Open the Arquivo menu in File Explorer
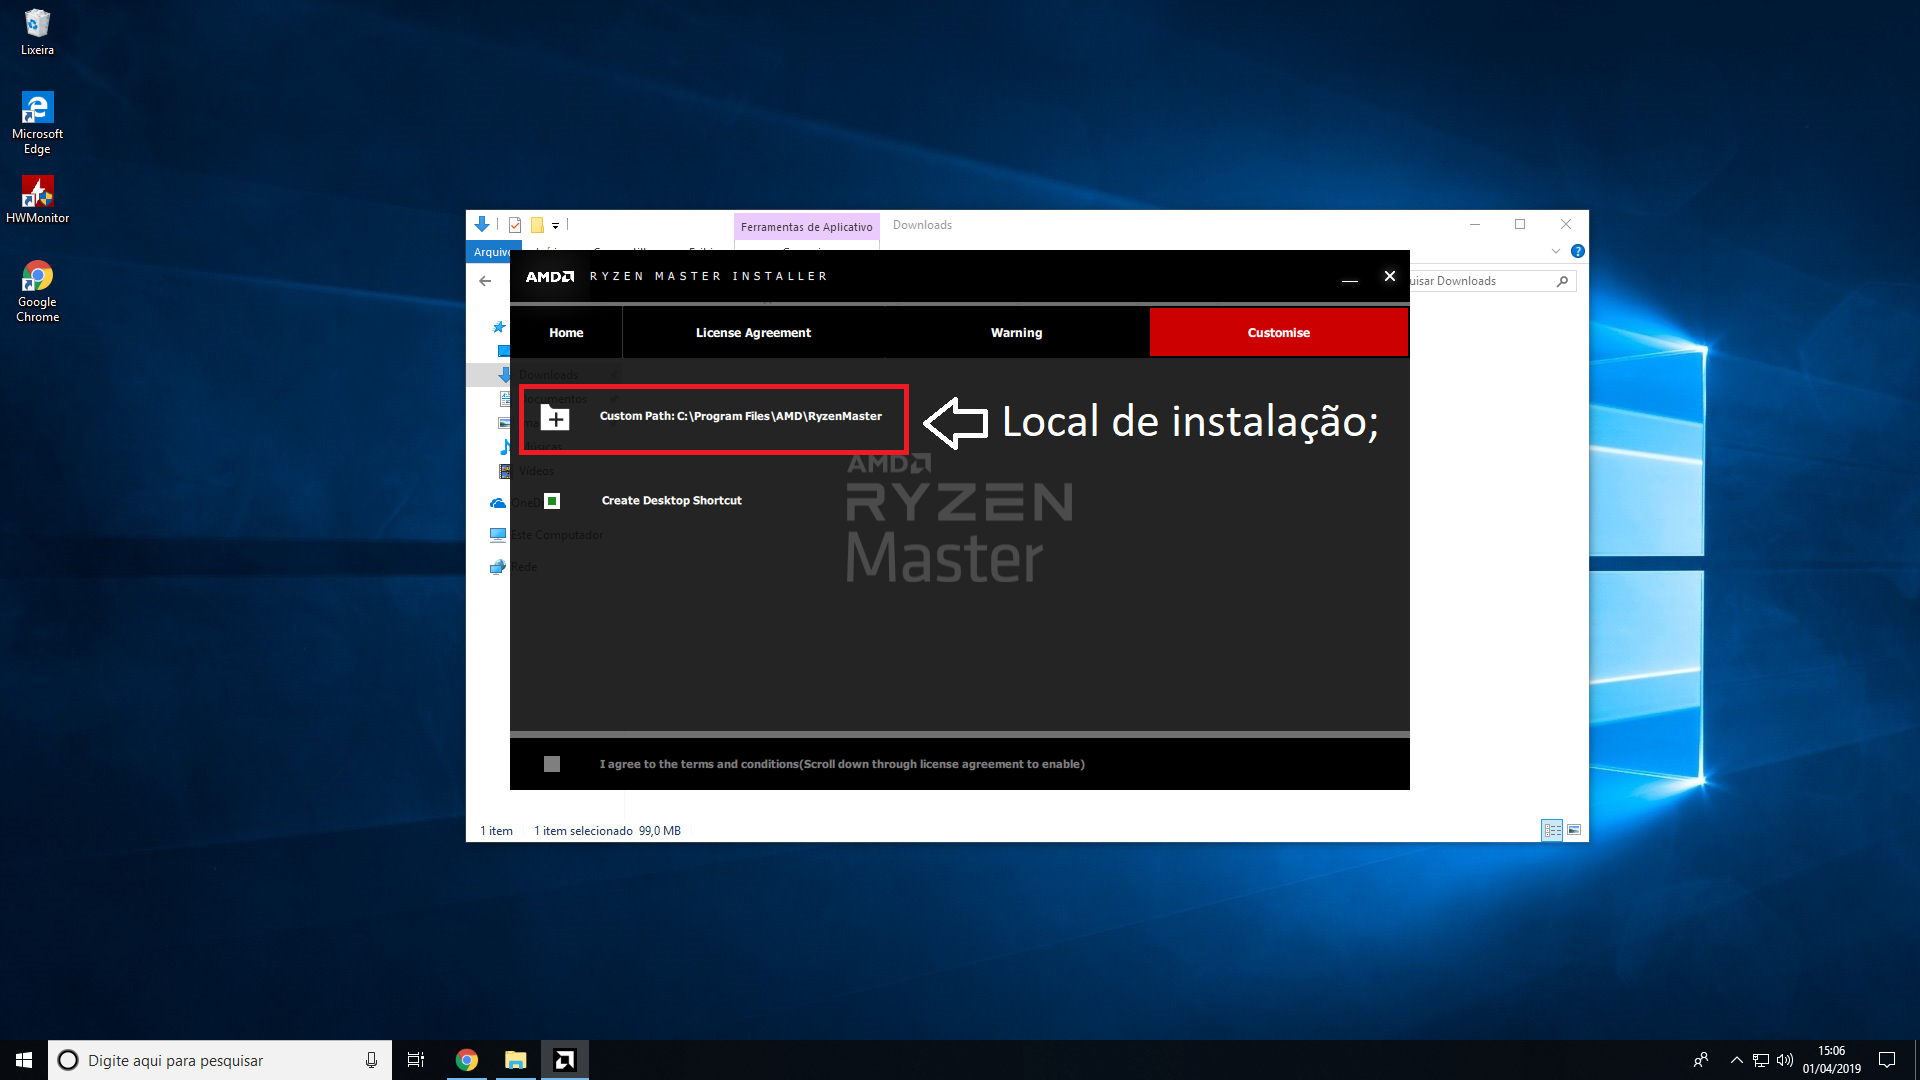The width and height of the screenshot is (1920, 1080). [x=492, y=252]
